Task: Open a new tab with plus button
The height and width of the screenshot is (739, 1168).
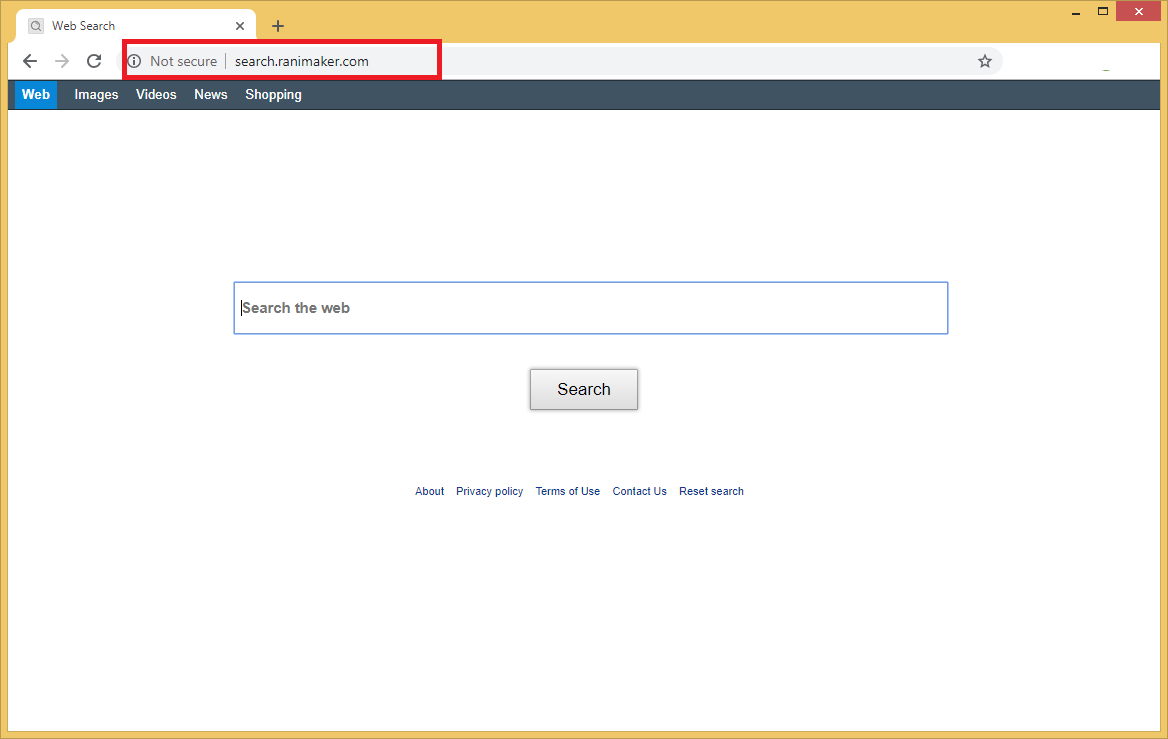Action: [278, 26]
